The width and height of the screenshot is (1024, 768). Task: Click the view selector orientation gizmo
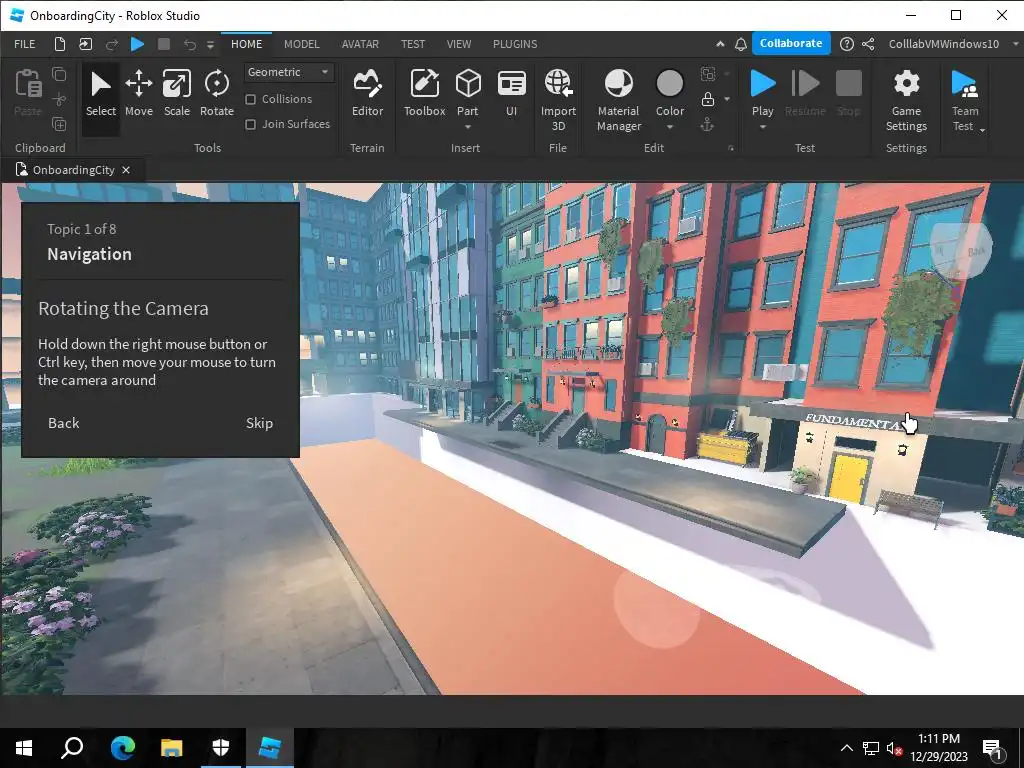pyautogui.click(x=961, y=251)
